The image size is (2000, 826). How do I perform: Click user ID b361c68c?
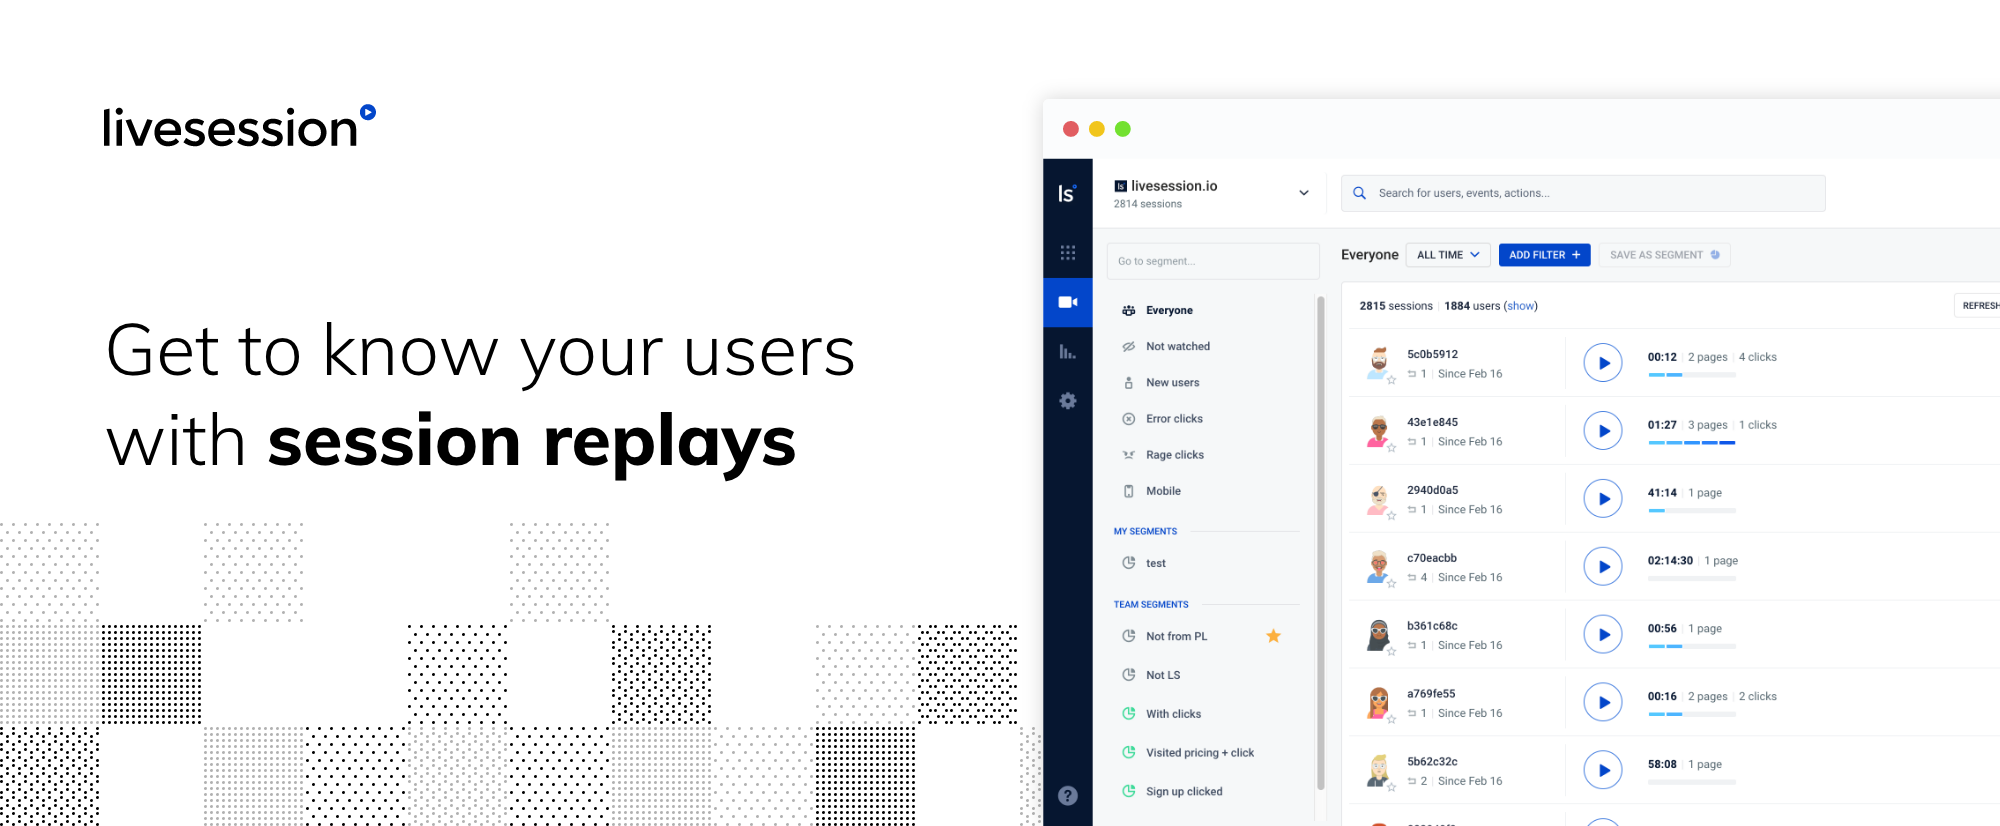(1432, 626)
